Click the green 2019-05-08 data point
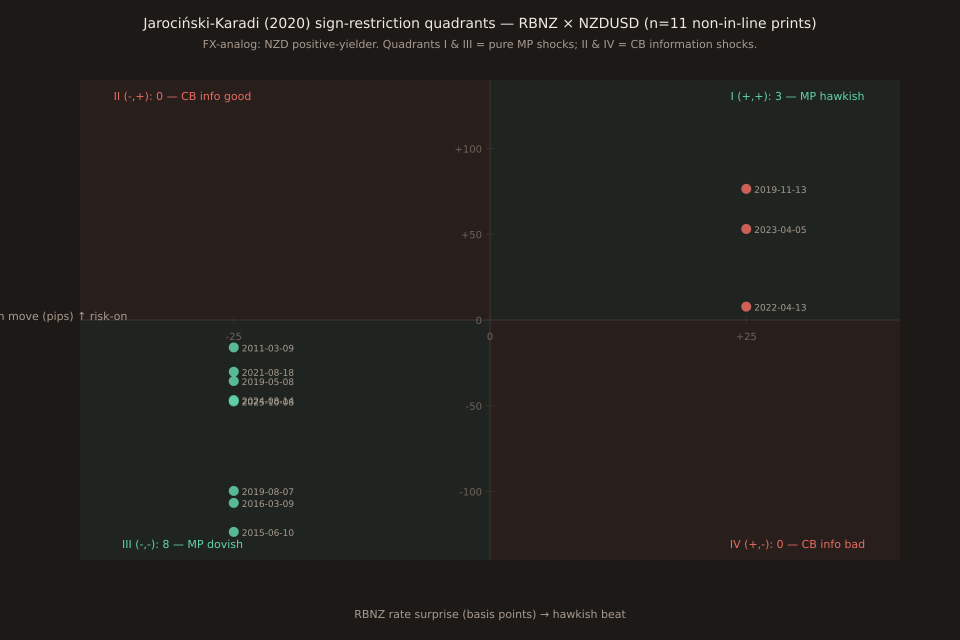960x640 pixels. click(x=233, y=382)
